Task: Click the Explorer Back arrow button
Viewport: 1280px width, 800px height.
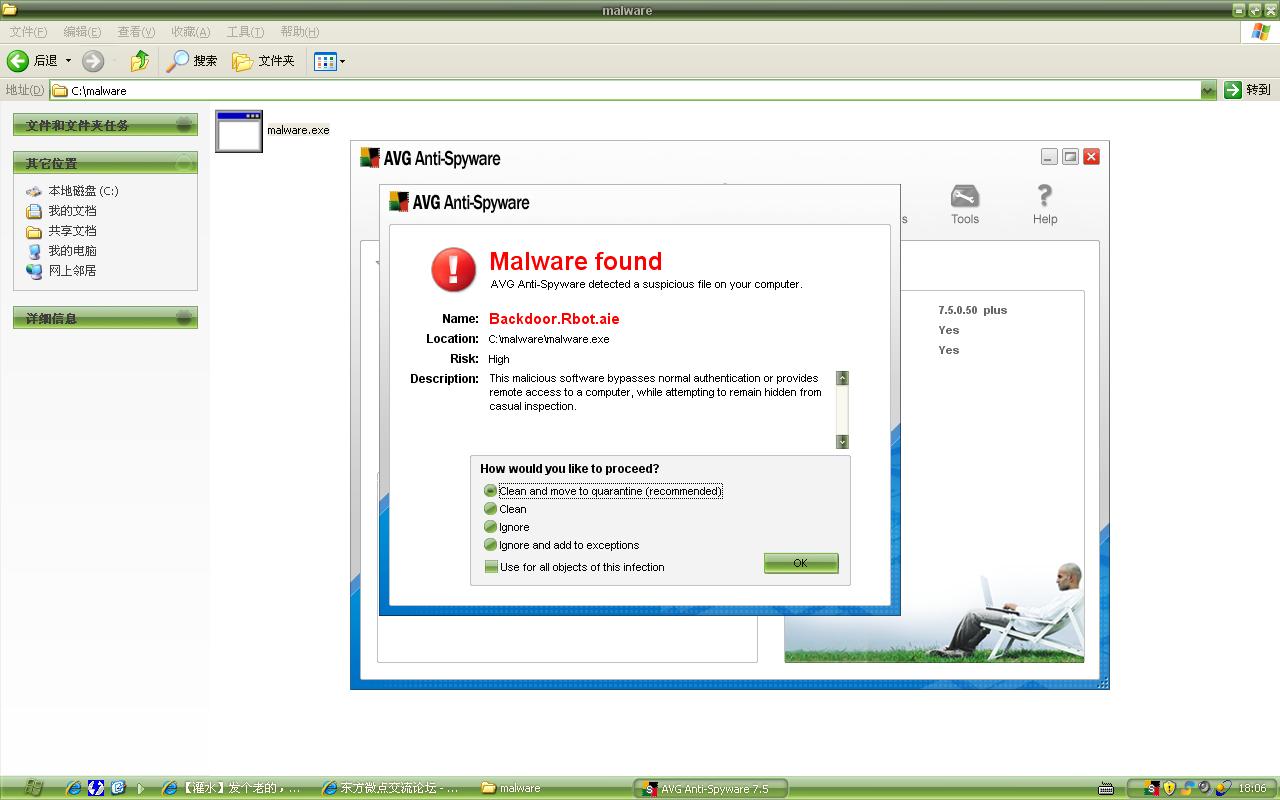Action: click(18, 61)
